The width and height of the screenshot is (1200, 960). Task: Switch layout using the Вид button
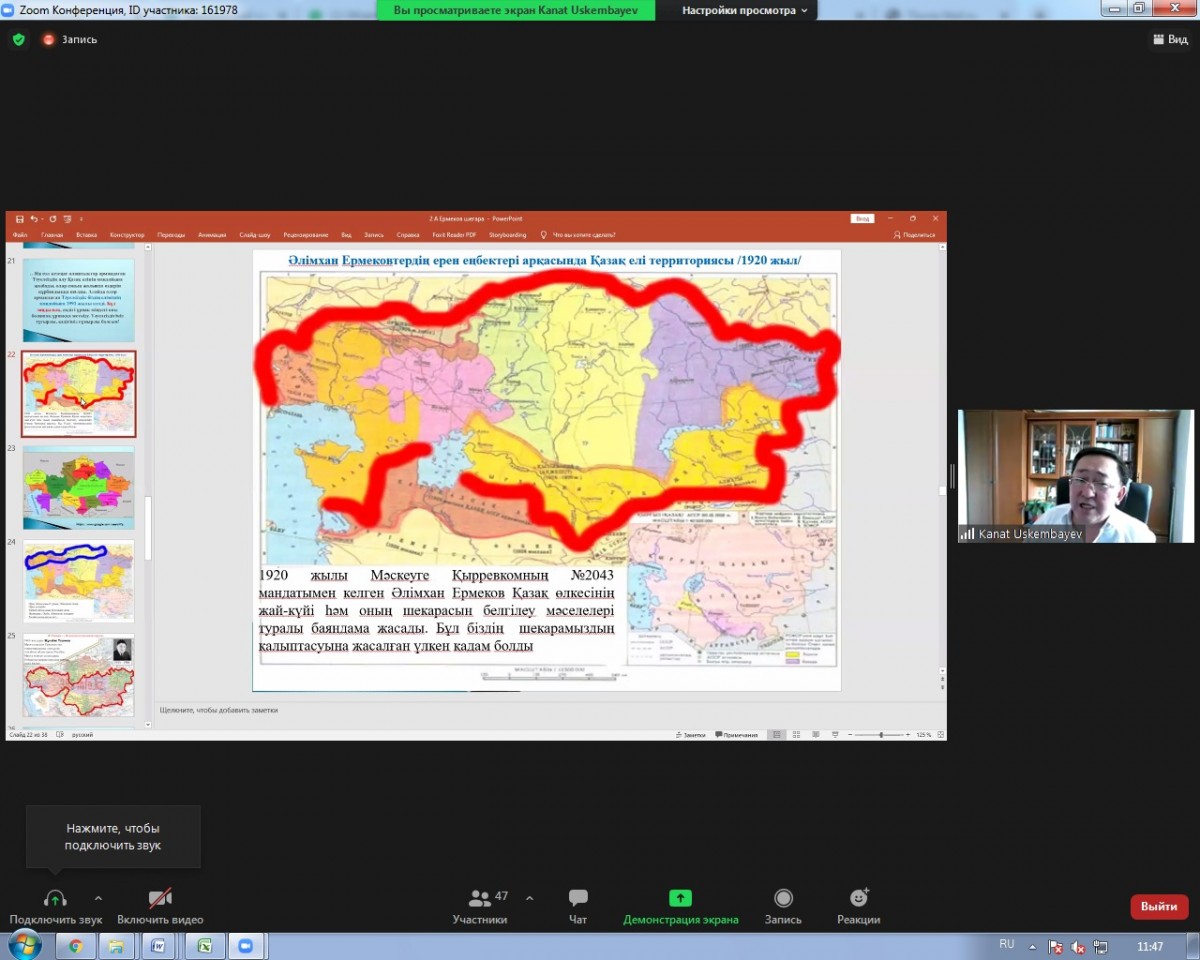click(1170, 40)
